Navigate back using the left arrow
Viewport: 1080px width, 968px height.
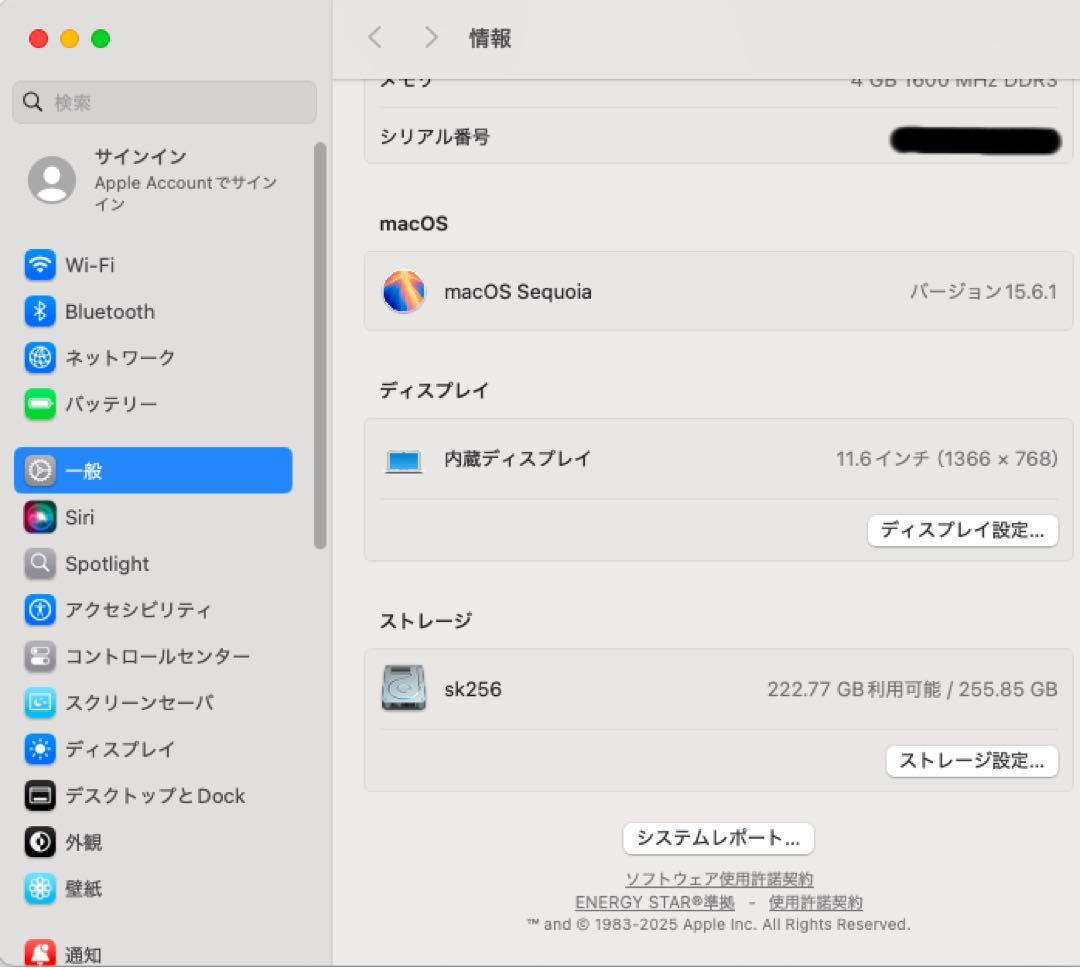click(x=375, y=36)
